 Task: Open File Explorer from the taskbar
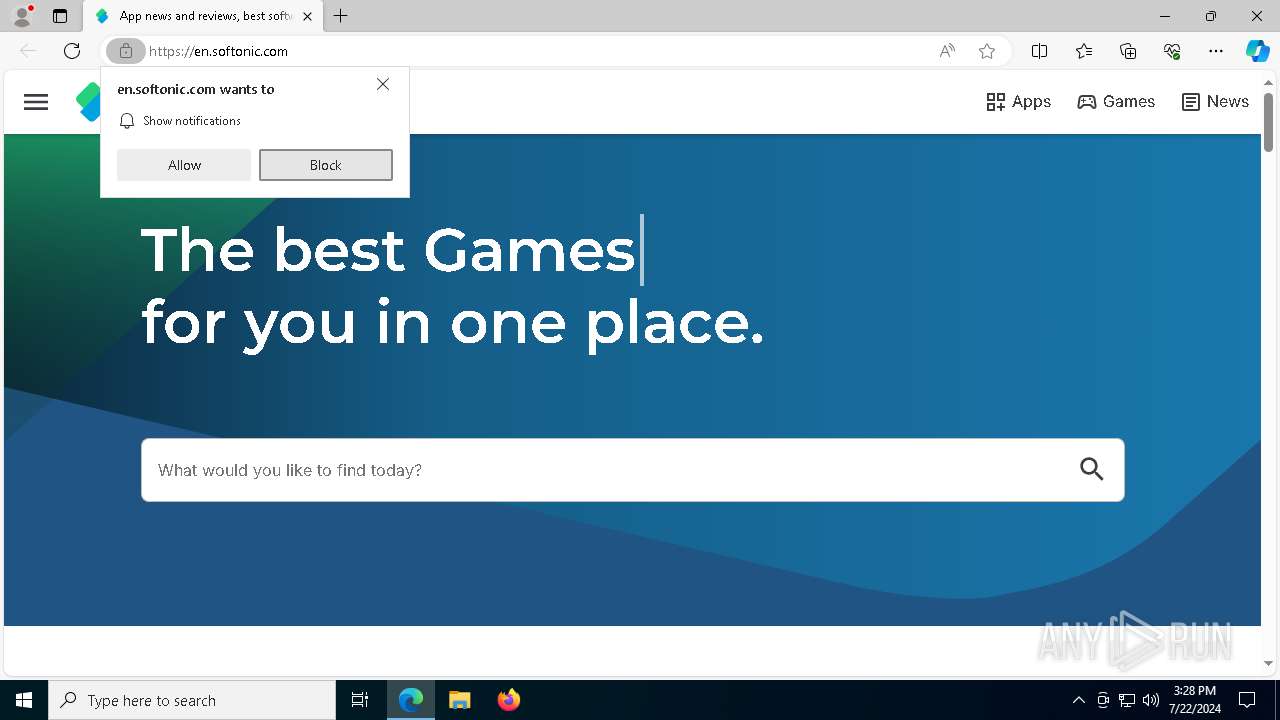[460, 700]
